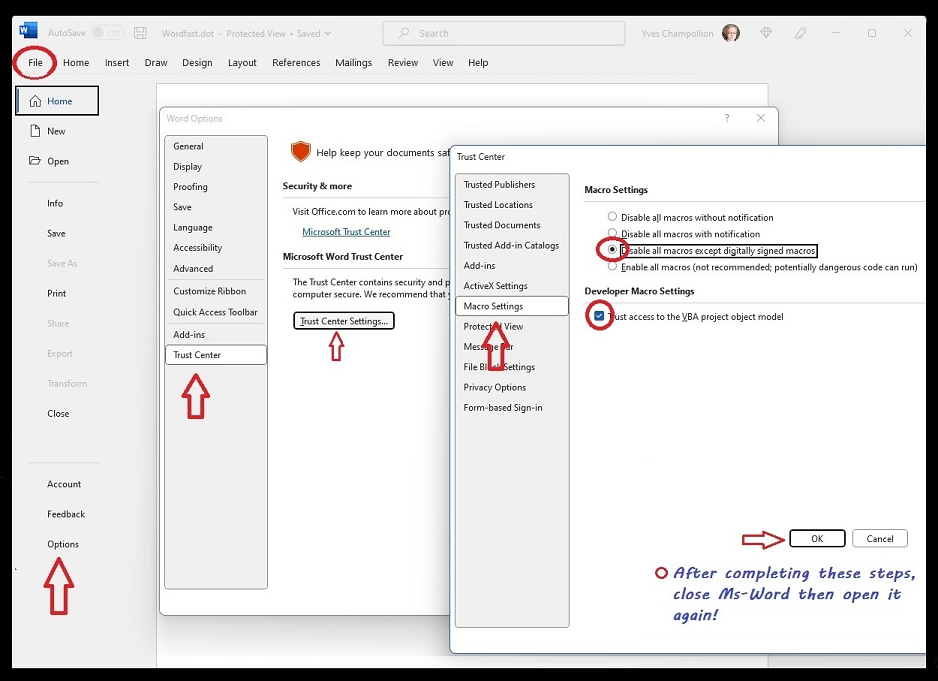Open the Review ribbon tab
The width and height of the screenshot is (938, 681).
pos(403,62)
